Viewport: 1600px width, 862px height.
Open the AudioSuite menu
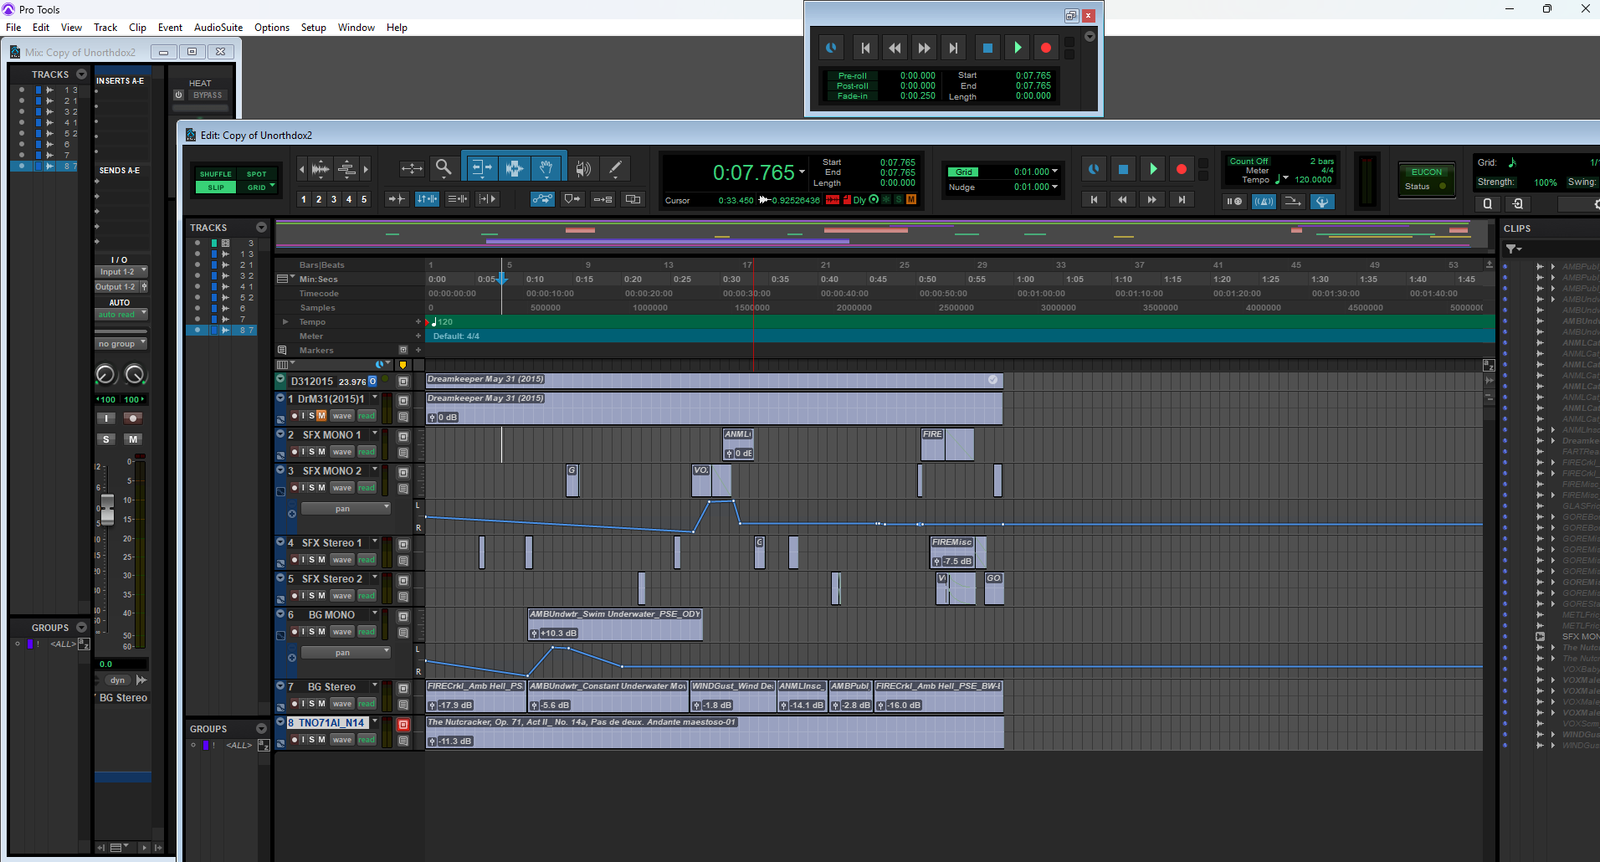pos(218,27)
